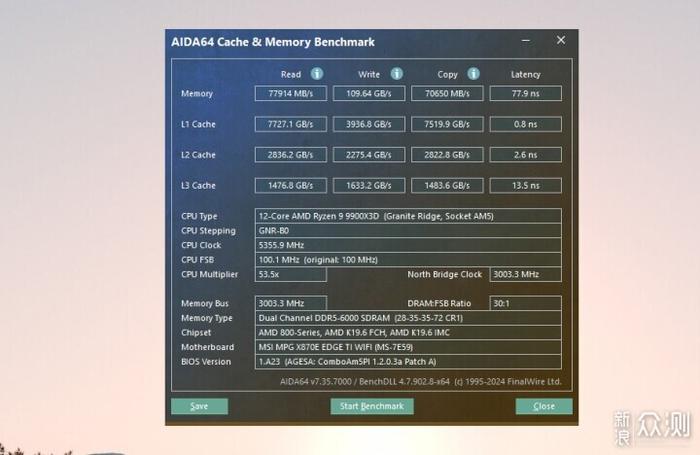Select L1 Cache latency 0.8 ns
The width and height of the screenshot is (700, 455).
(x=525, y=124)
